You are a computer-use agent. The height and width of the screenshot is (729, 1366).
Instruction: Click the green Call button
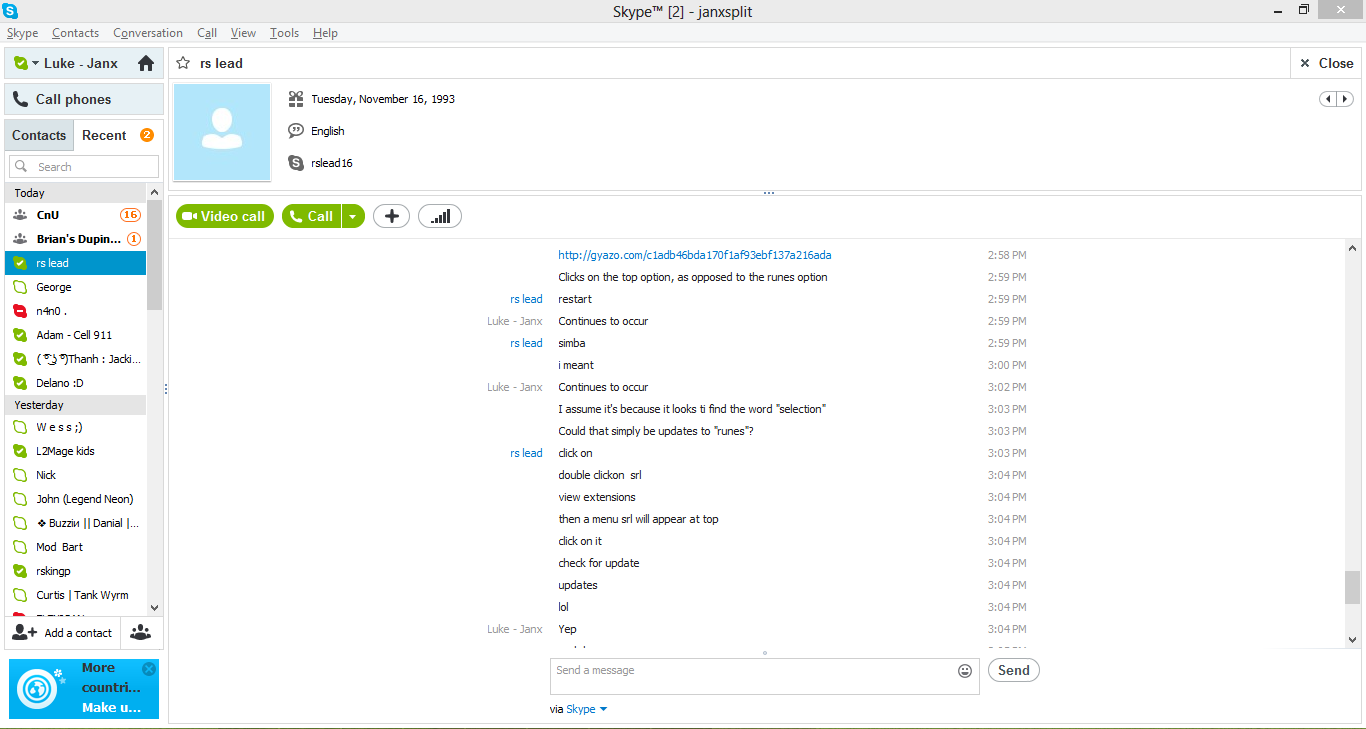tap(312, 216)
